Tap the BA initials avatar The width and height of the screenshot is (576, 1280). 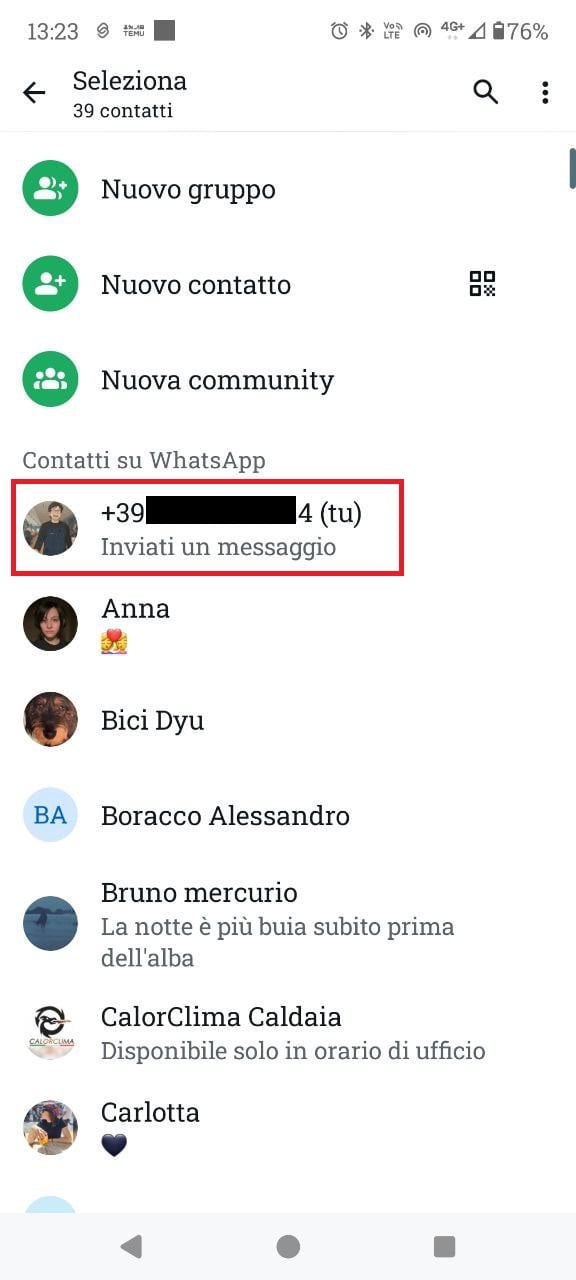(x=51, y=815)
